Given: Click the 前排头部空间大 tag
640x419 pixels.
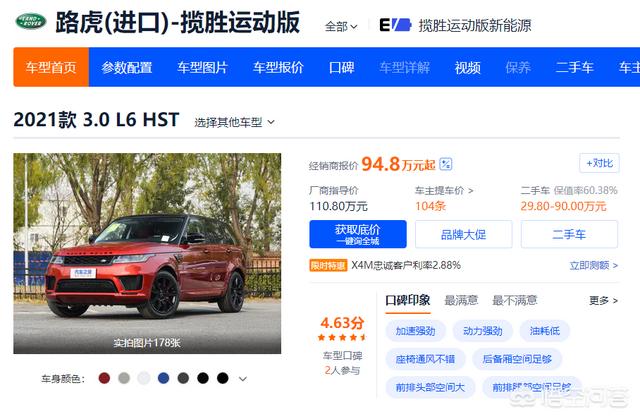Looking at the screenshot, I should click(430, 387).
